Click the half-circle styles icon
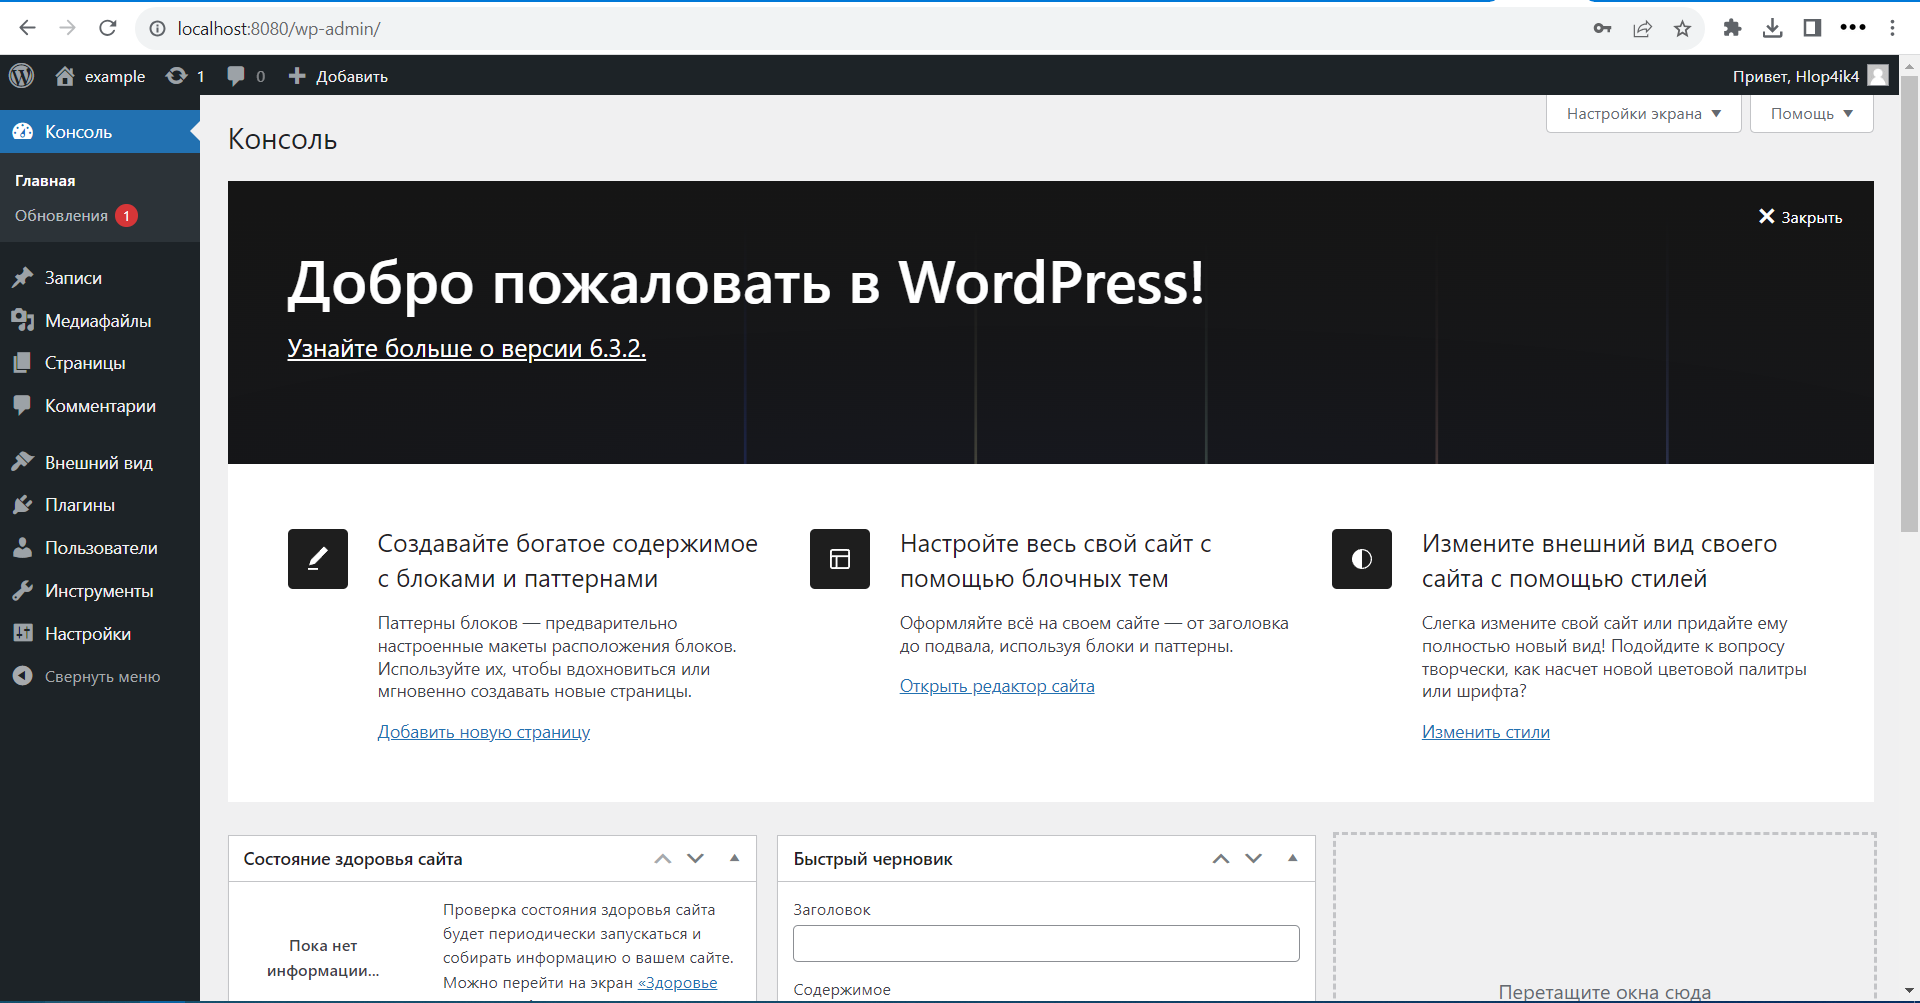Image resolution: width=1920 pixels, height=1003 pixels. 1361,559
